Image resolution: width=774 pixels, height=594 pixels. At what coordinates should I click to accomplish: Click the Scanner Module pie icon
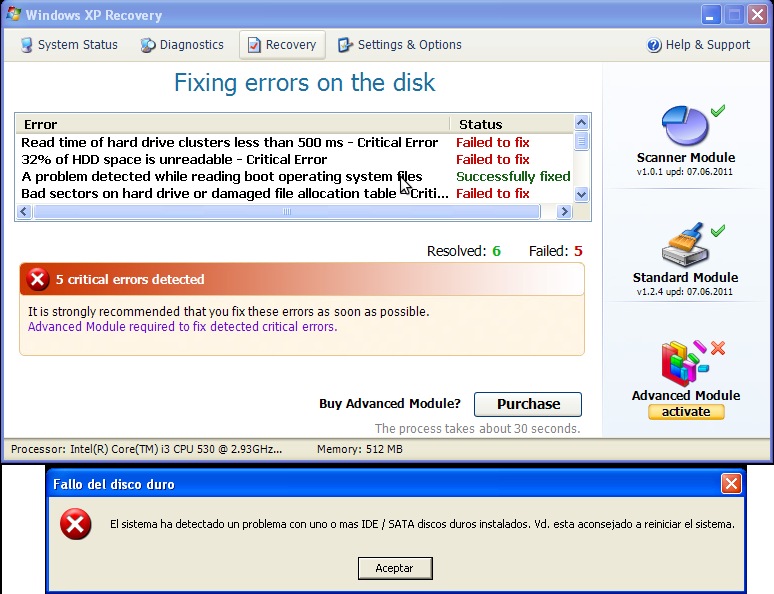(685, 125)
